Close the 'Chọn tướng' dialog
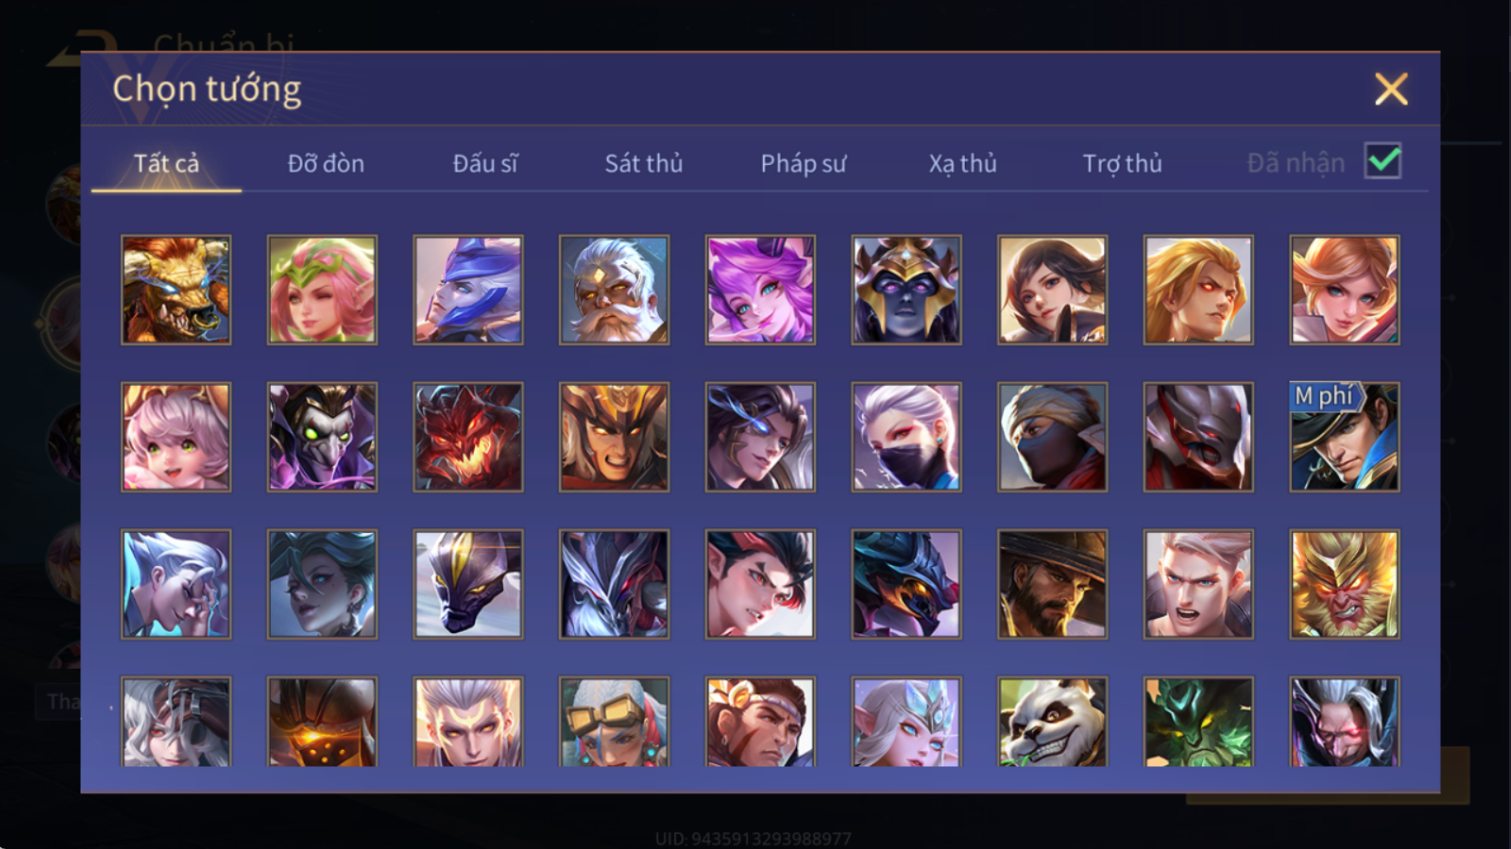Screen dimensions: 1511x849 1391,90
